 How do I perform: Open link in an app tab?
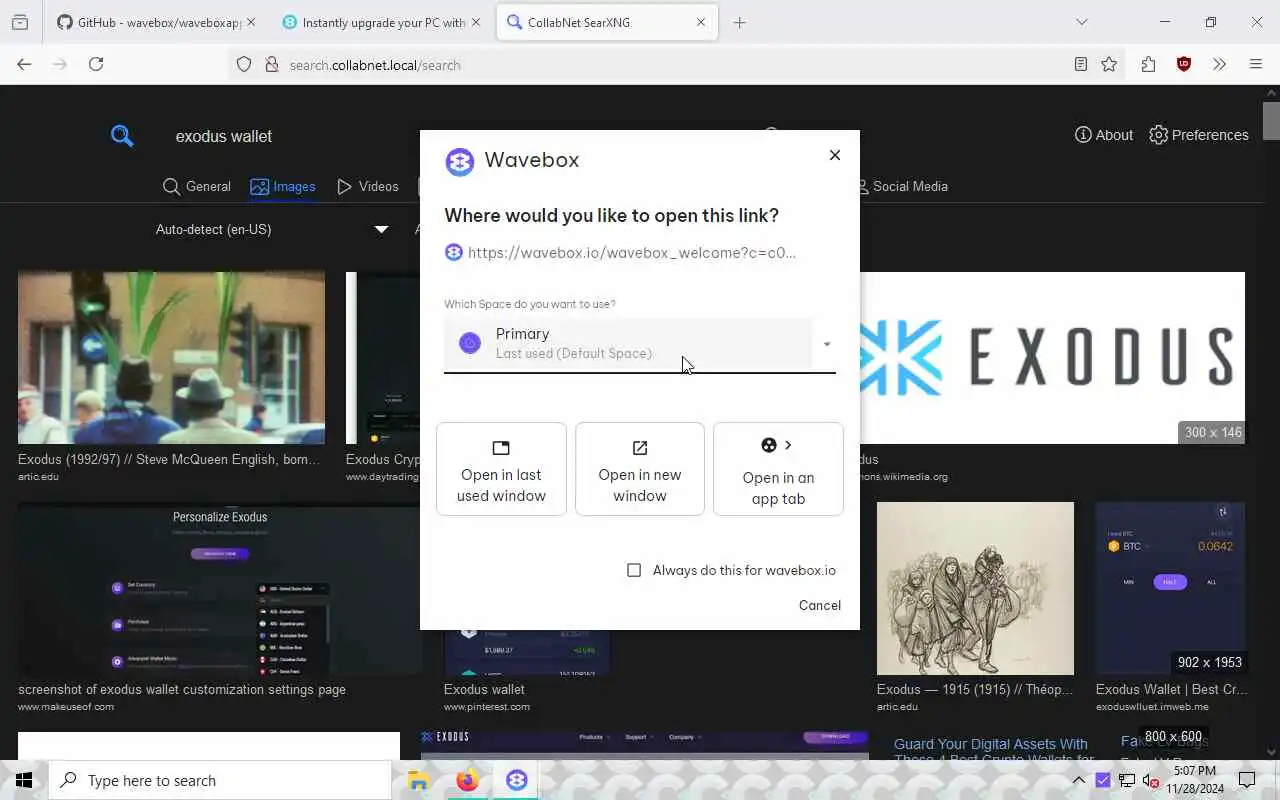point(778,469)
